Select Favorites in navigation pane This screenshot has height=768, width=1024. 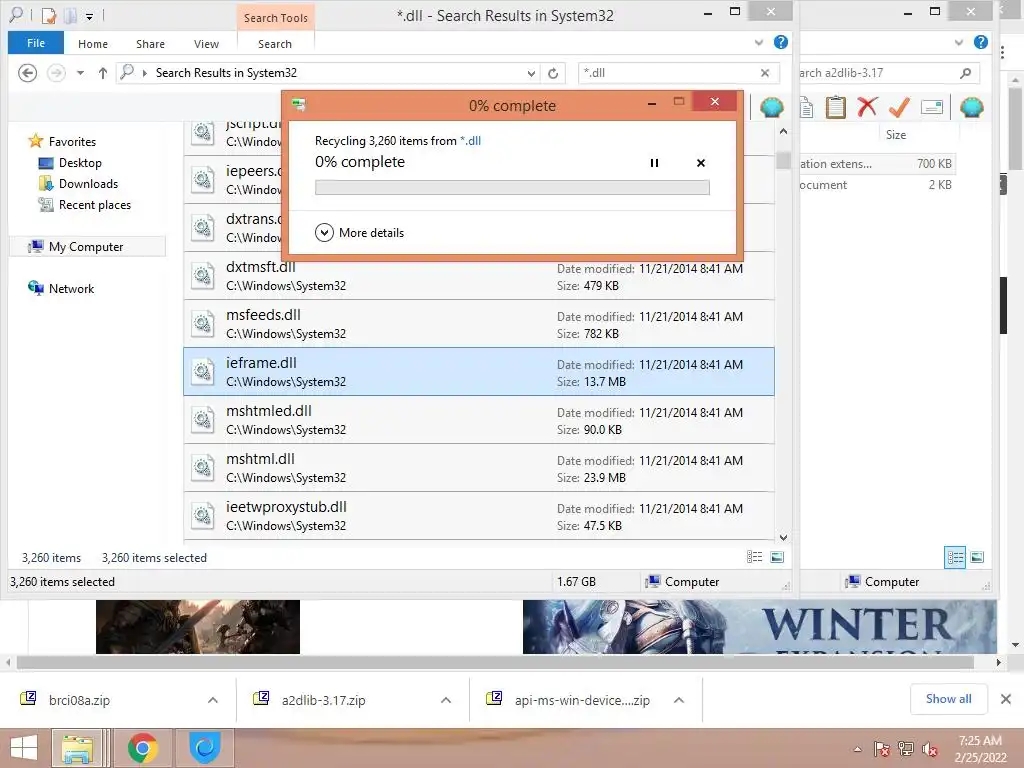click(72, 142)
